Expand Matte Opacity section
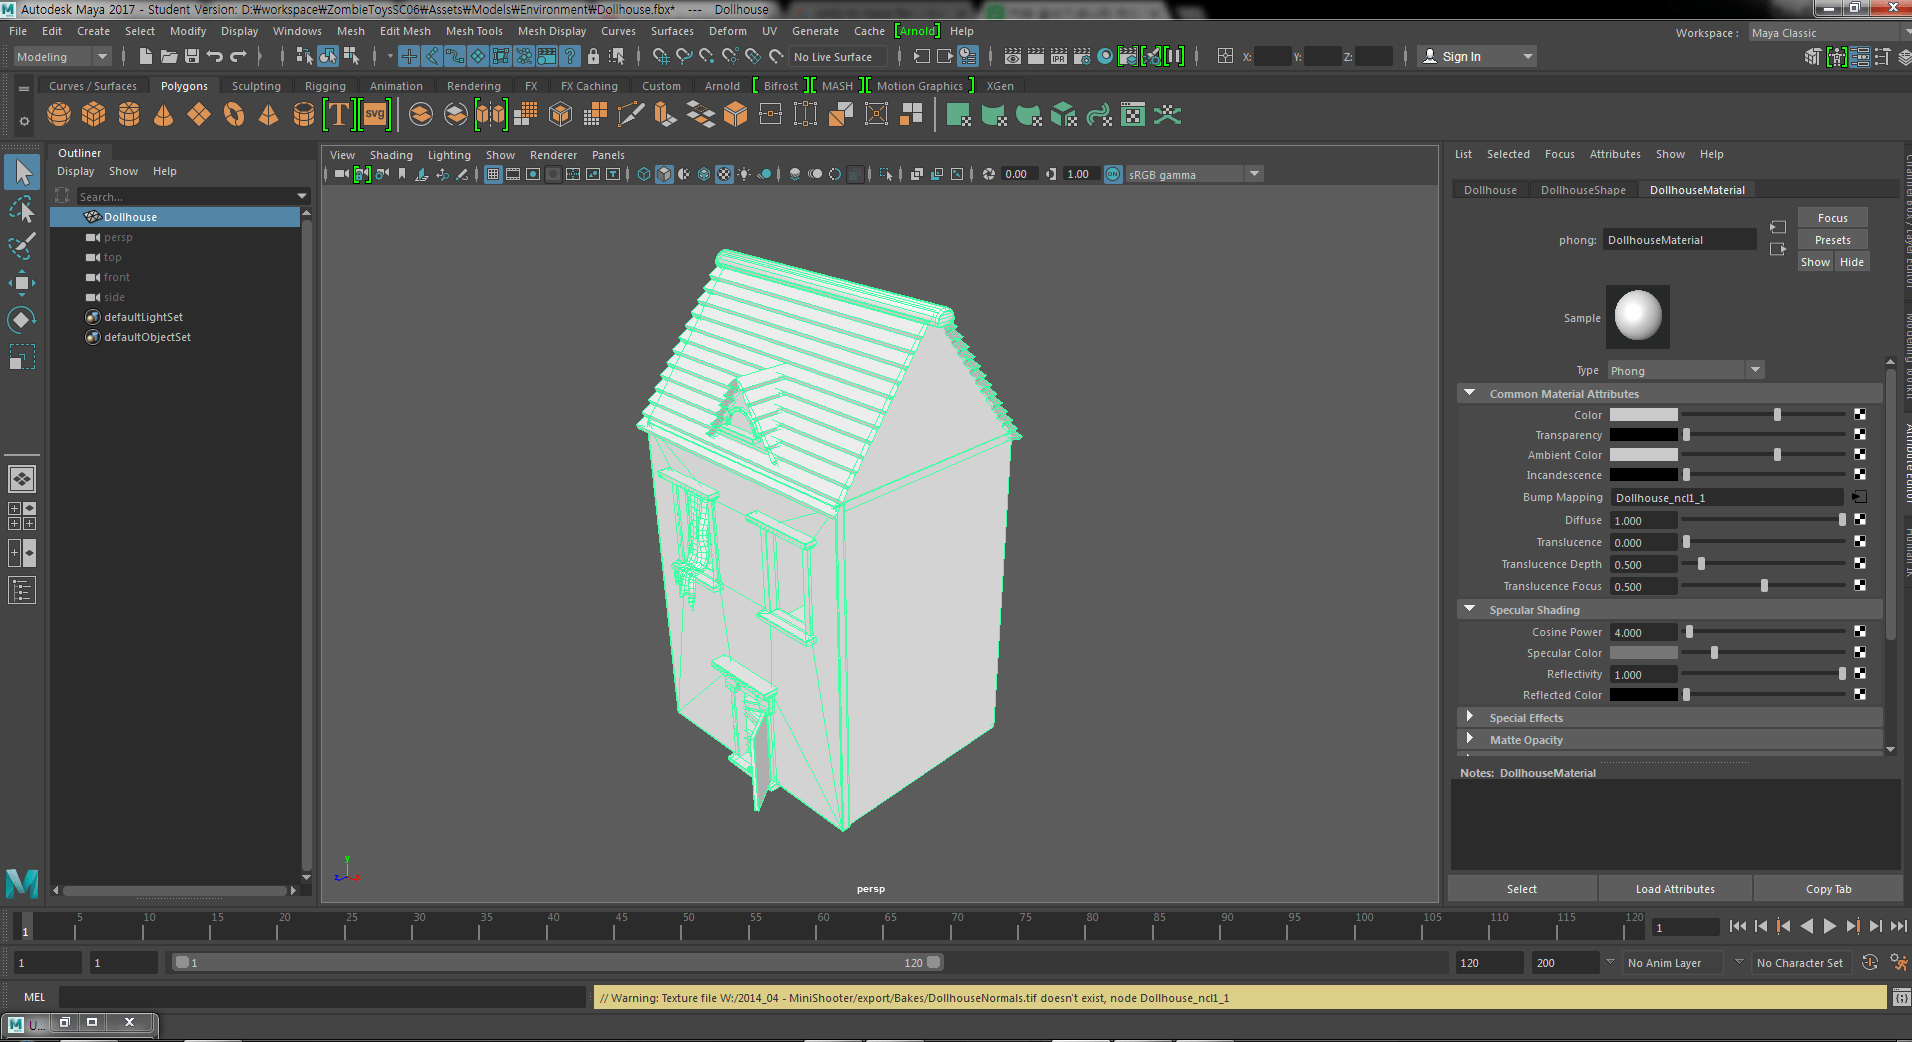The image size is (1912, 1042). (x=1470, y=739)
